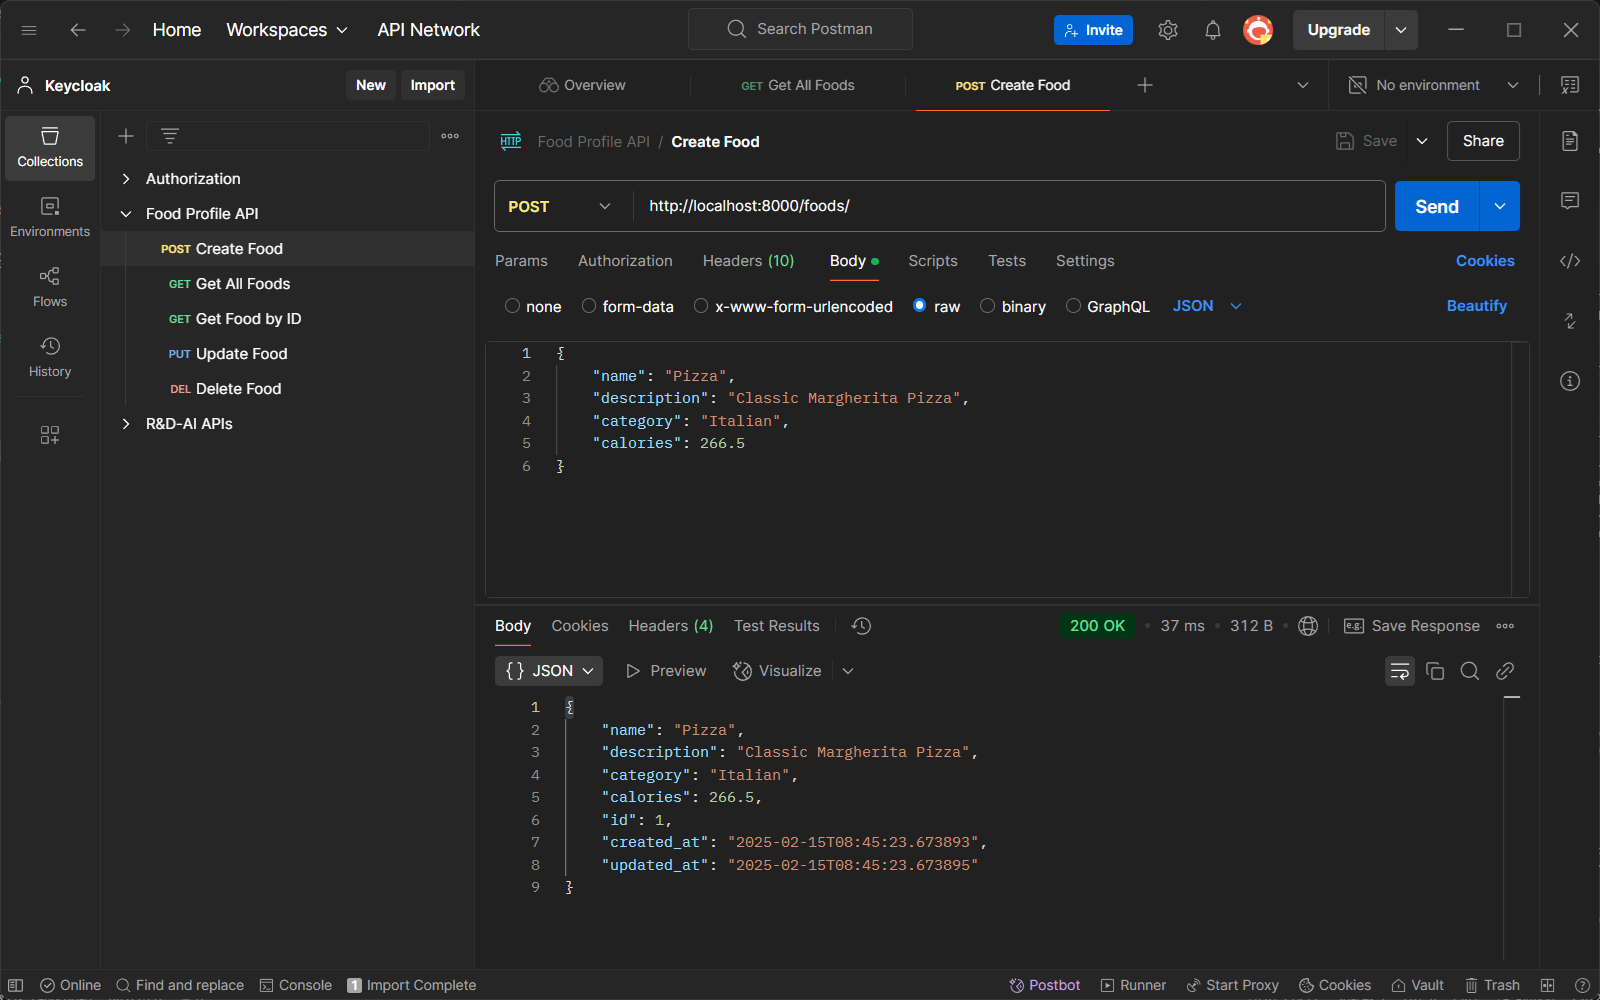Open response history clock icon

click(861, 626)
